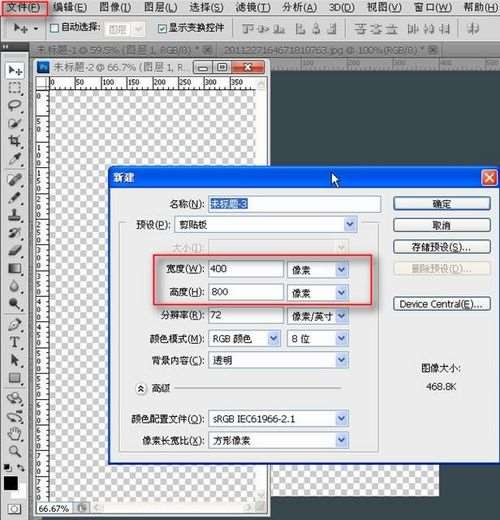Select the Spot Healing Brush tool
Screen dimensions: 500x520
[15, 180]
